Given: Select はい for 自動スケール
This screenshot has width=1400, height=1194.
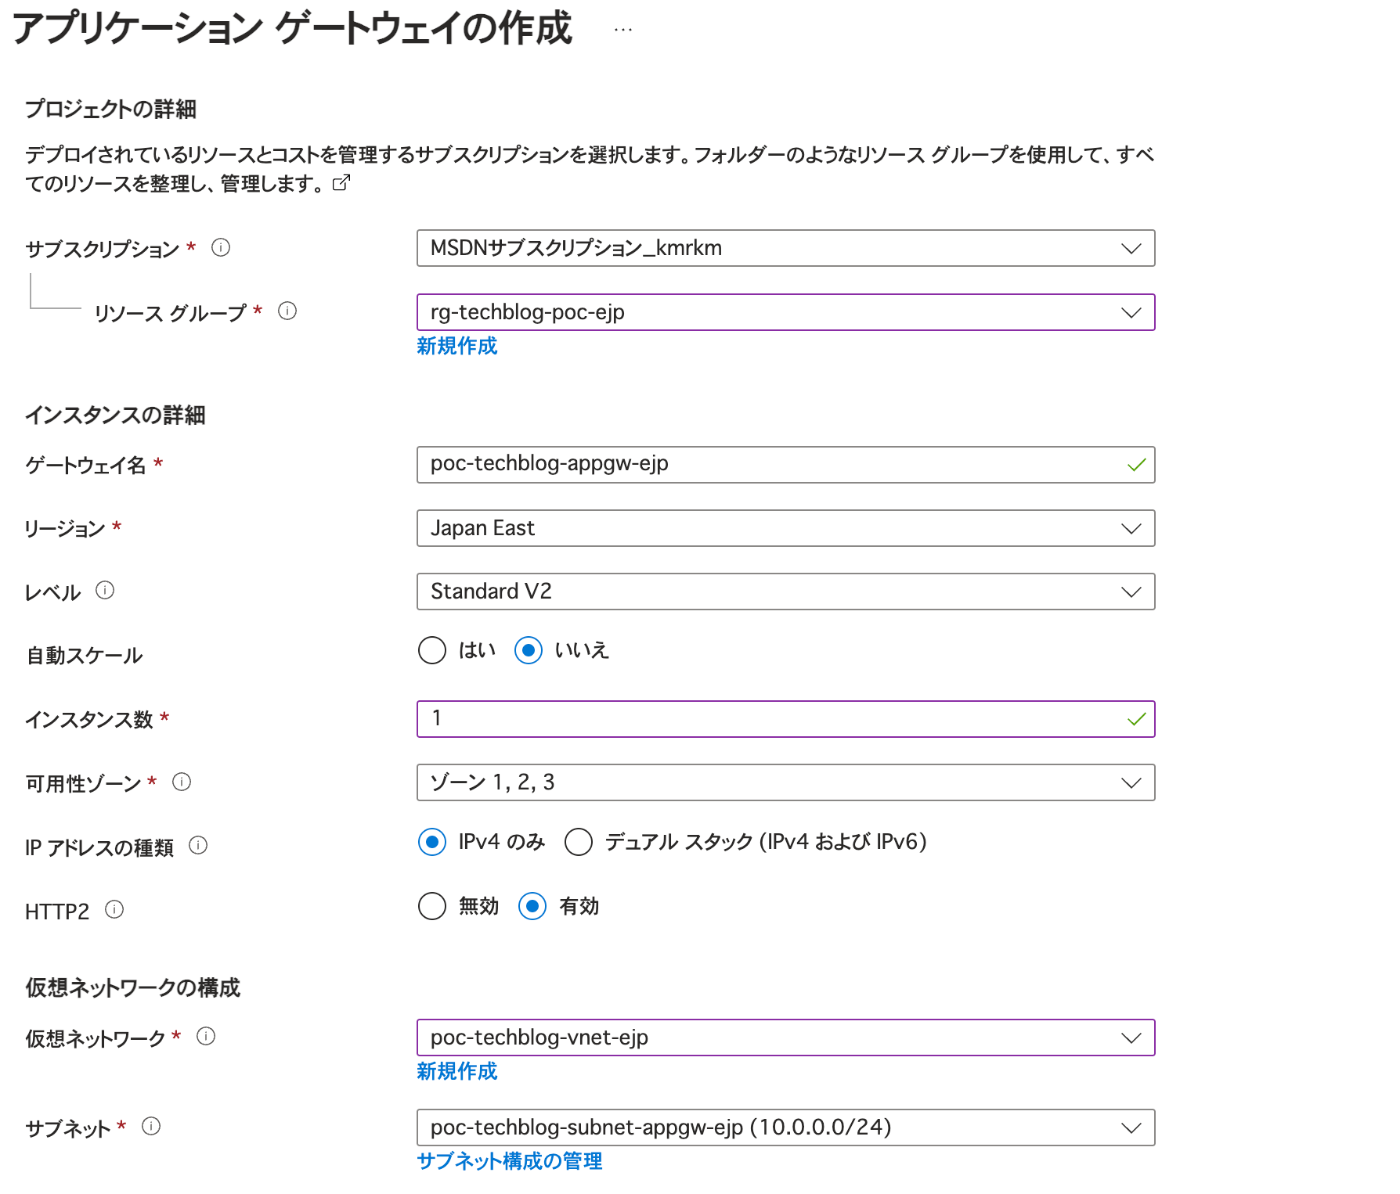Looking at the screenshot, I should pyautogui.click(x=432, y=650).
